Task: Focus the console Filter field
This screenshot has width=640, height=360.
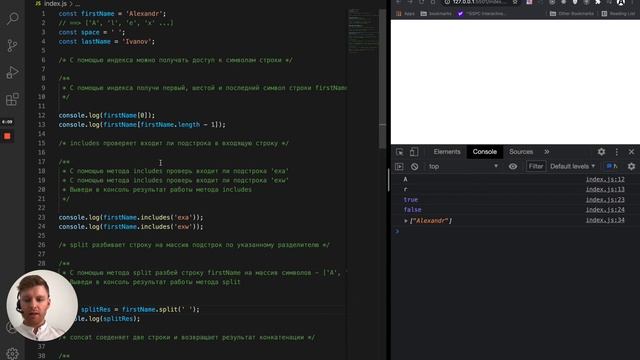Action: point(536,167)
